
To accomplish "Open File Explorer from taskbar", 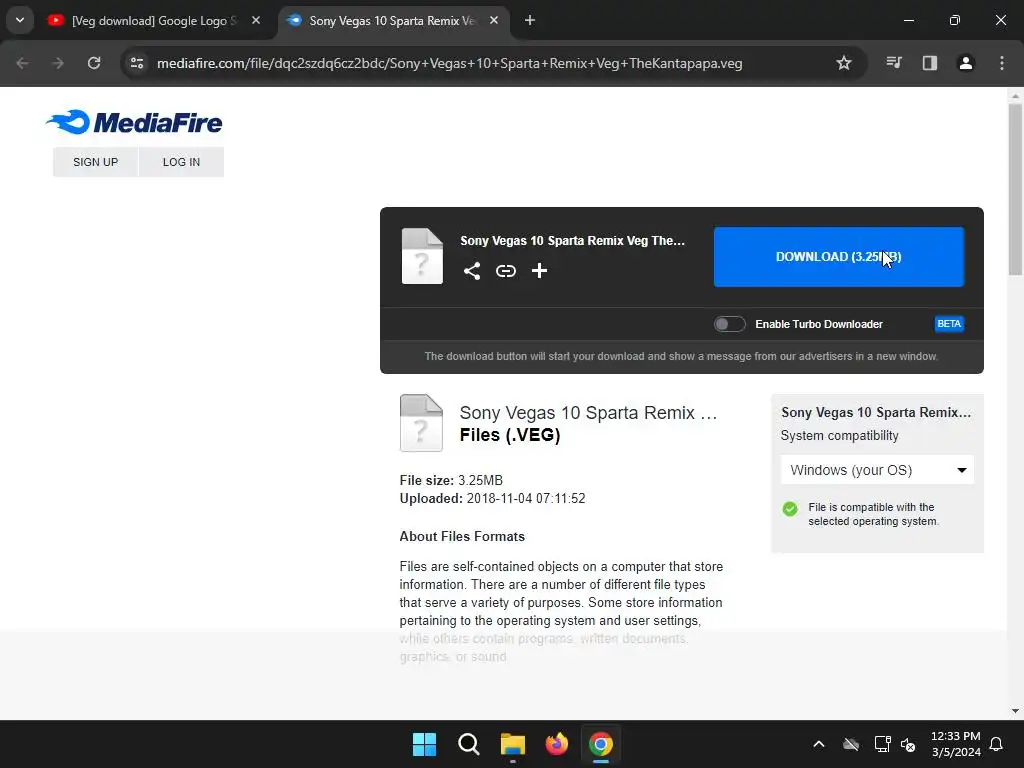I will coord(513,744).
